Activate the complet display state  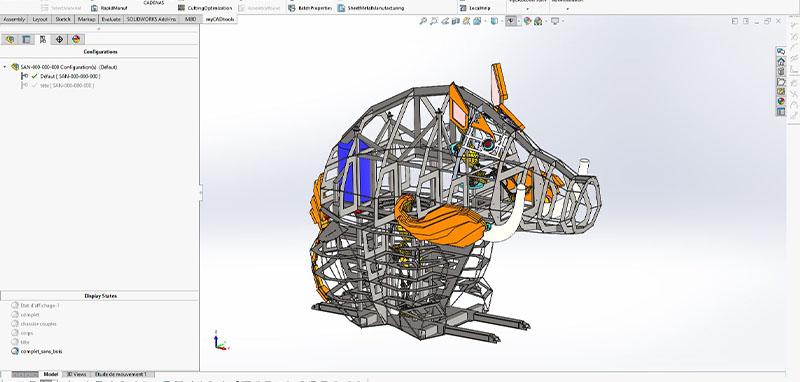30,315
